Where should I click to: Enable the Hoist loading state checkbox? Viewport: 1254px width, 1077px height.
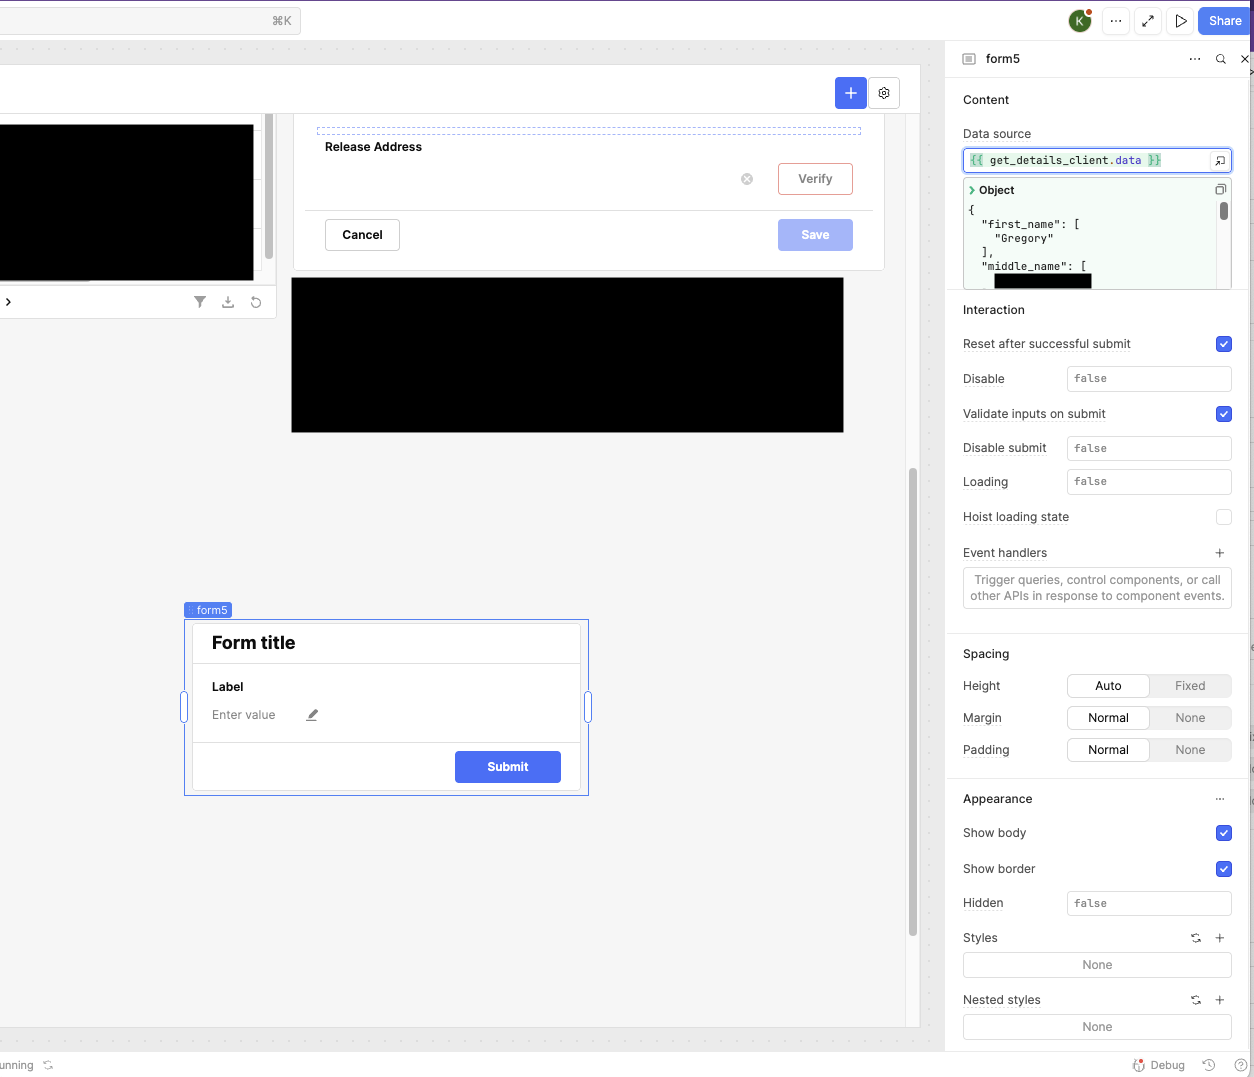pos(1223,517)
